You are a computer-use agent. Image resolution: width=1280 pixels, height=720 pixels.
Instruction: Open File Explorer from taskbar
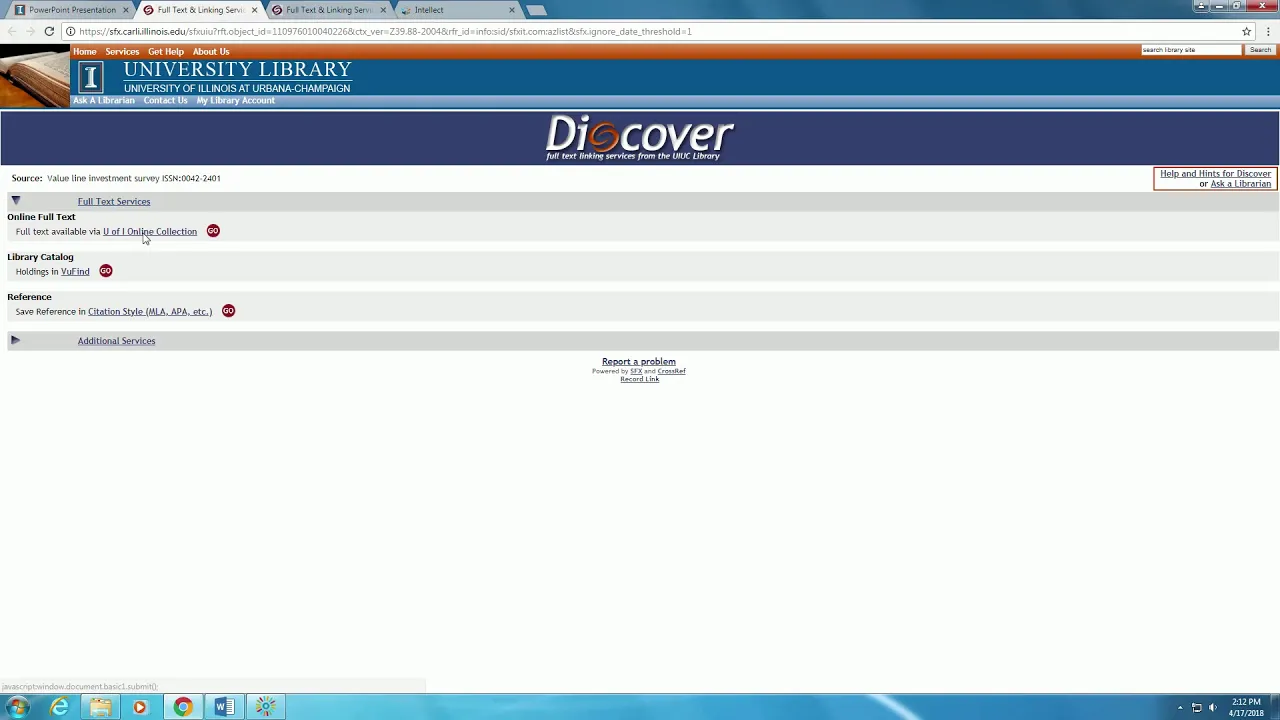[x=100, y=707]
